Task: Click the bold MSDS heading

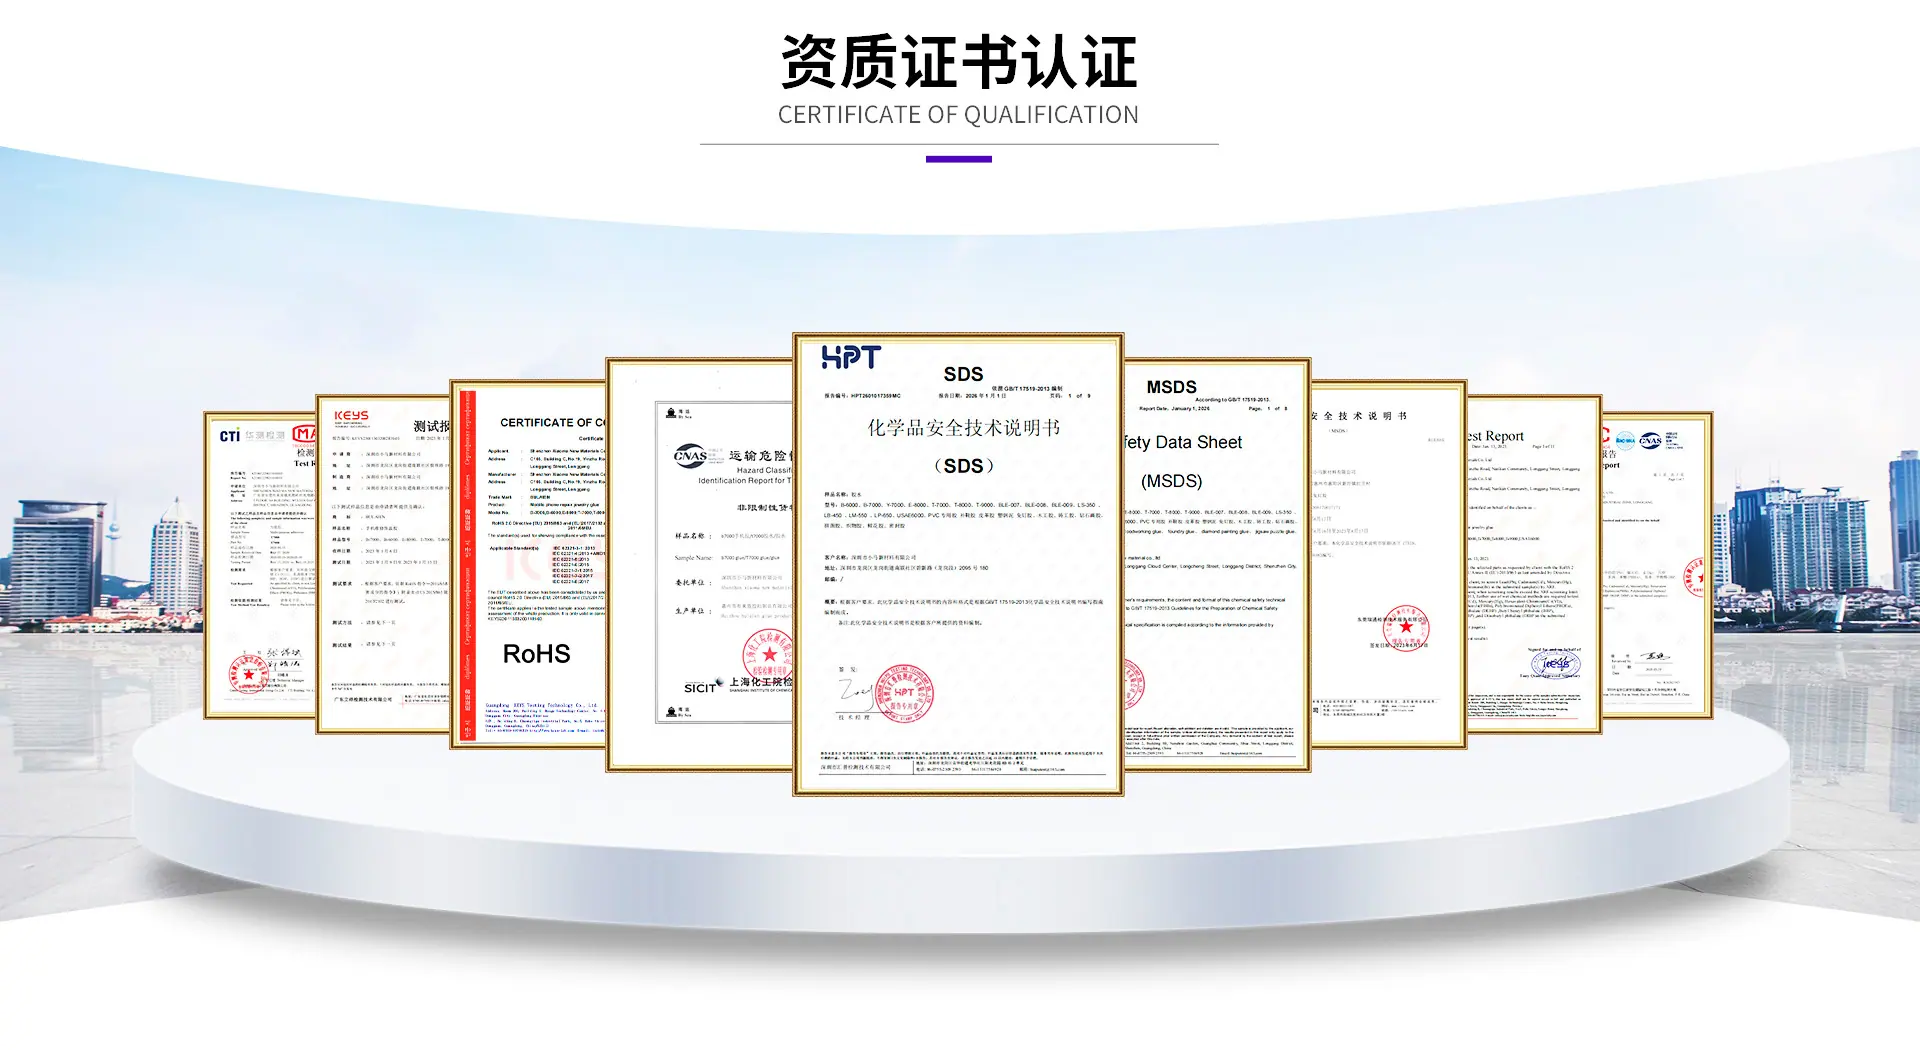Action: point(1171,387)
